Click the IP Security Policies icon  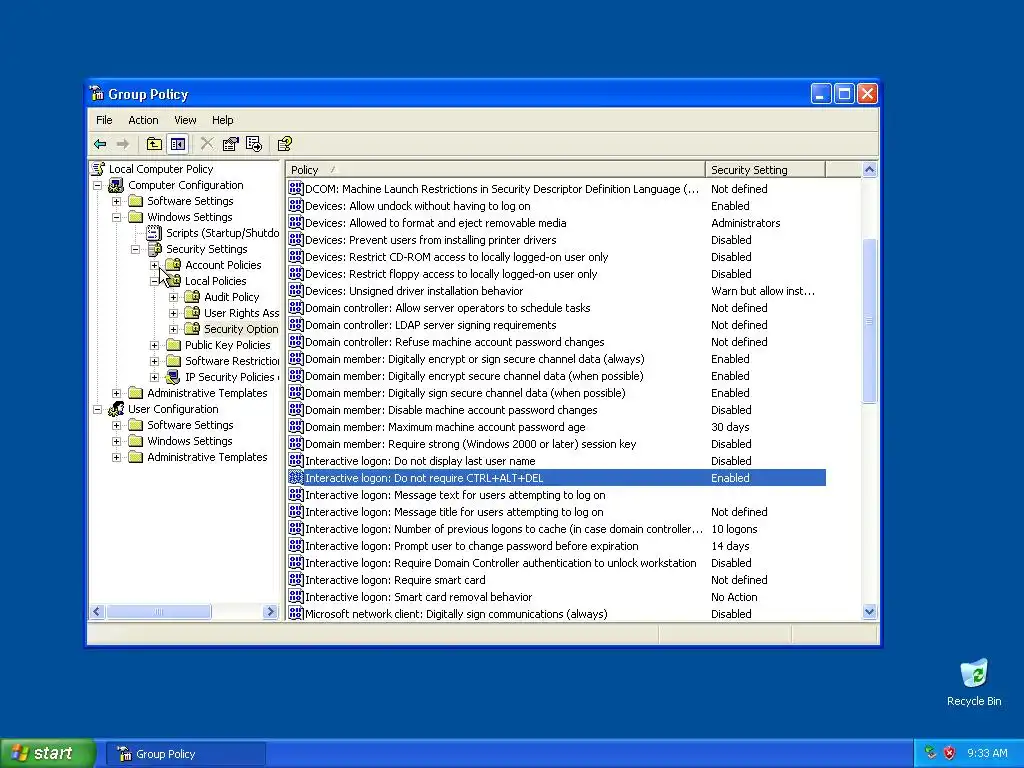[x=173, y=377]
